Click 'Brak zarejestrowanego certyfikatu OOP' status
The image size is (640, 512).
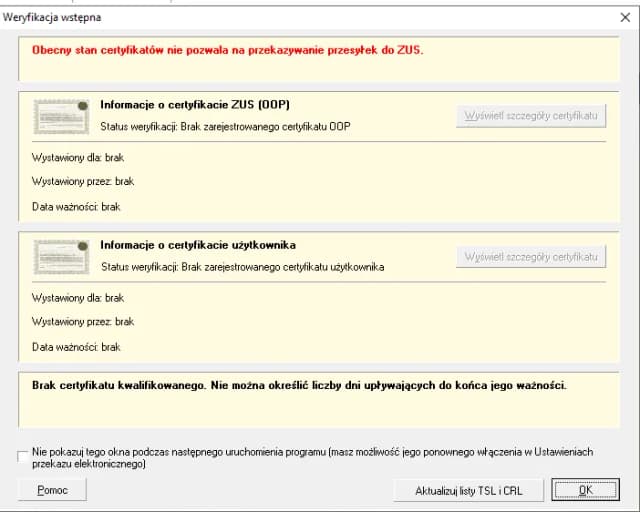[265, 127]
